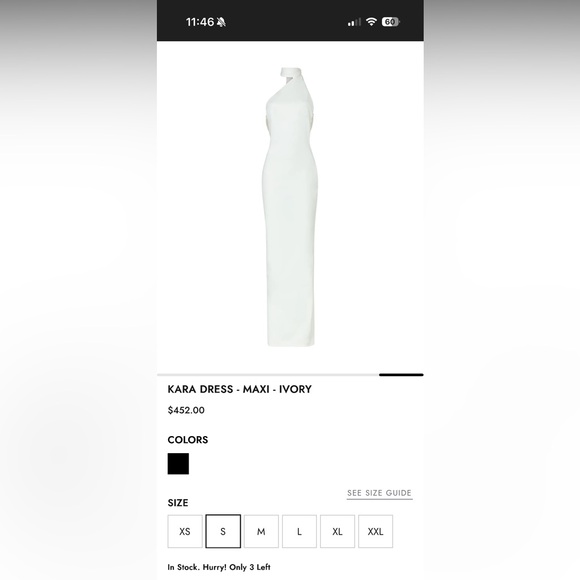Tap the Only 3 Left stock notice
This screenshot has height=580, width=580.
tap(219, 567)
